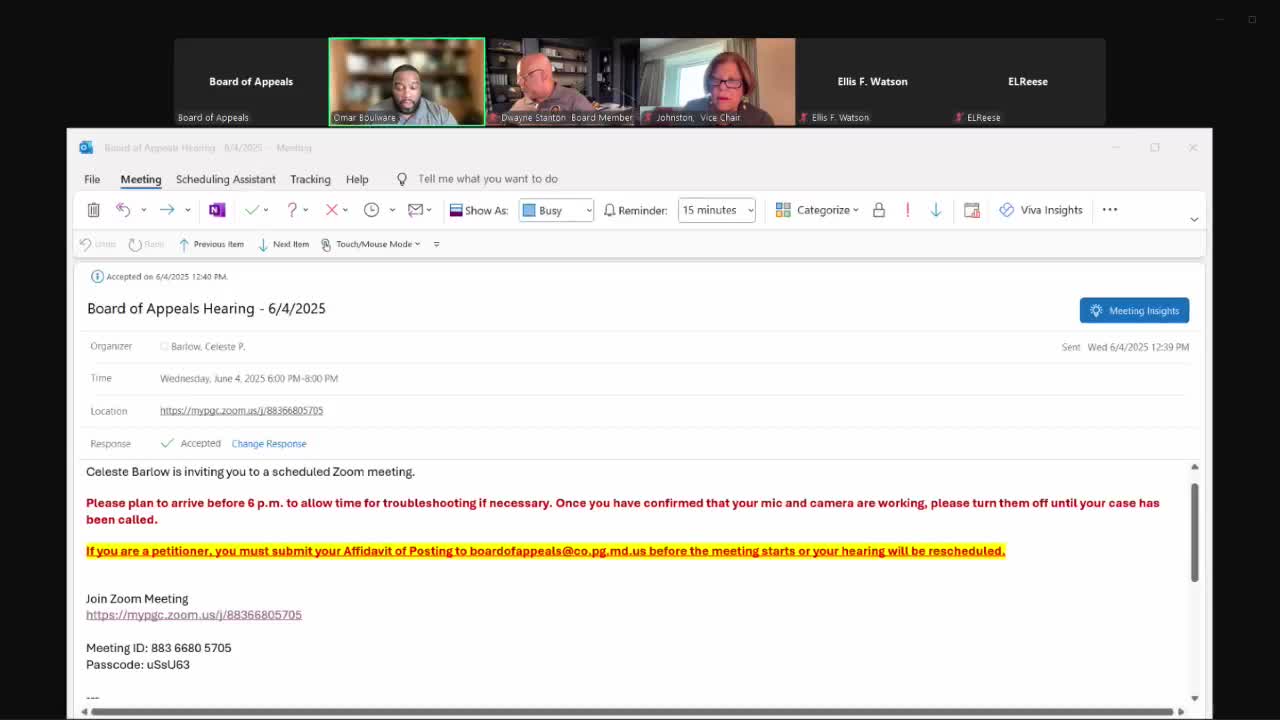
Task: Select Omar Boulware's video thumbnail
Action: [x=407, y=82]
